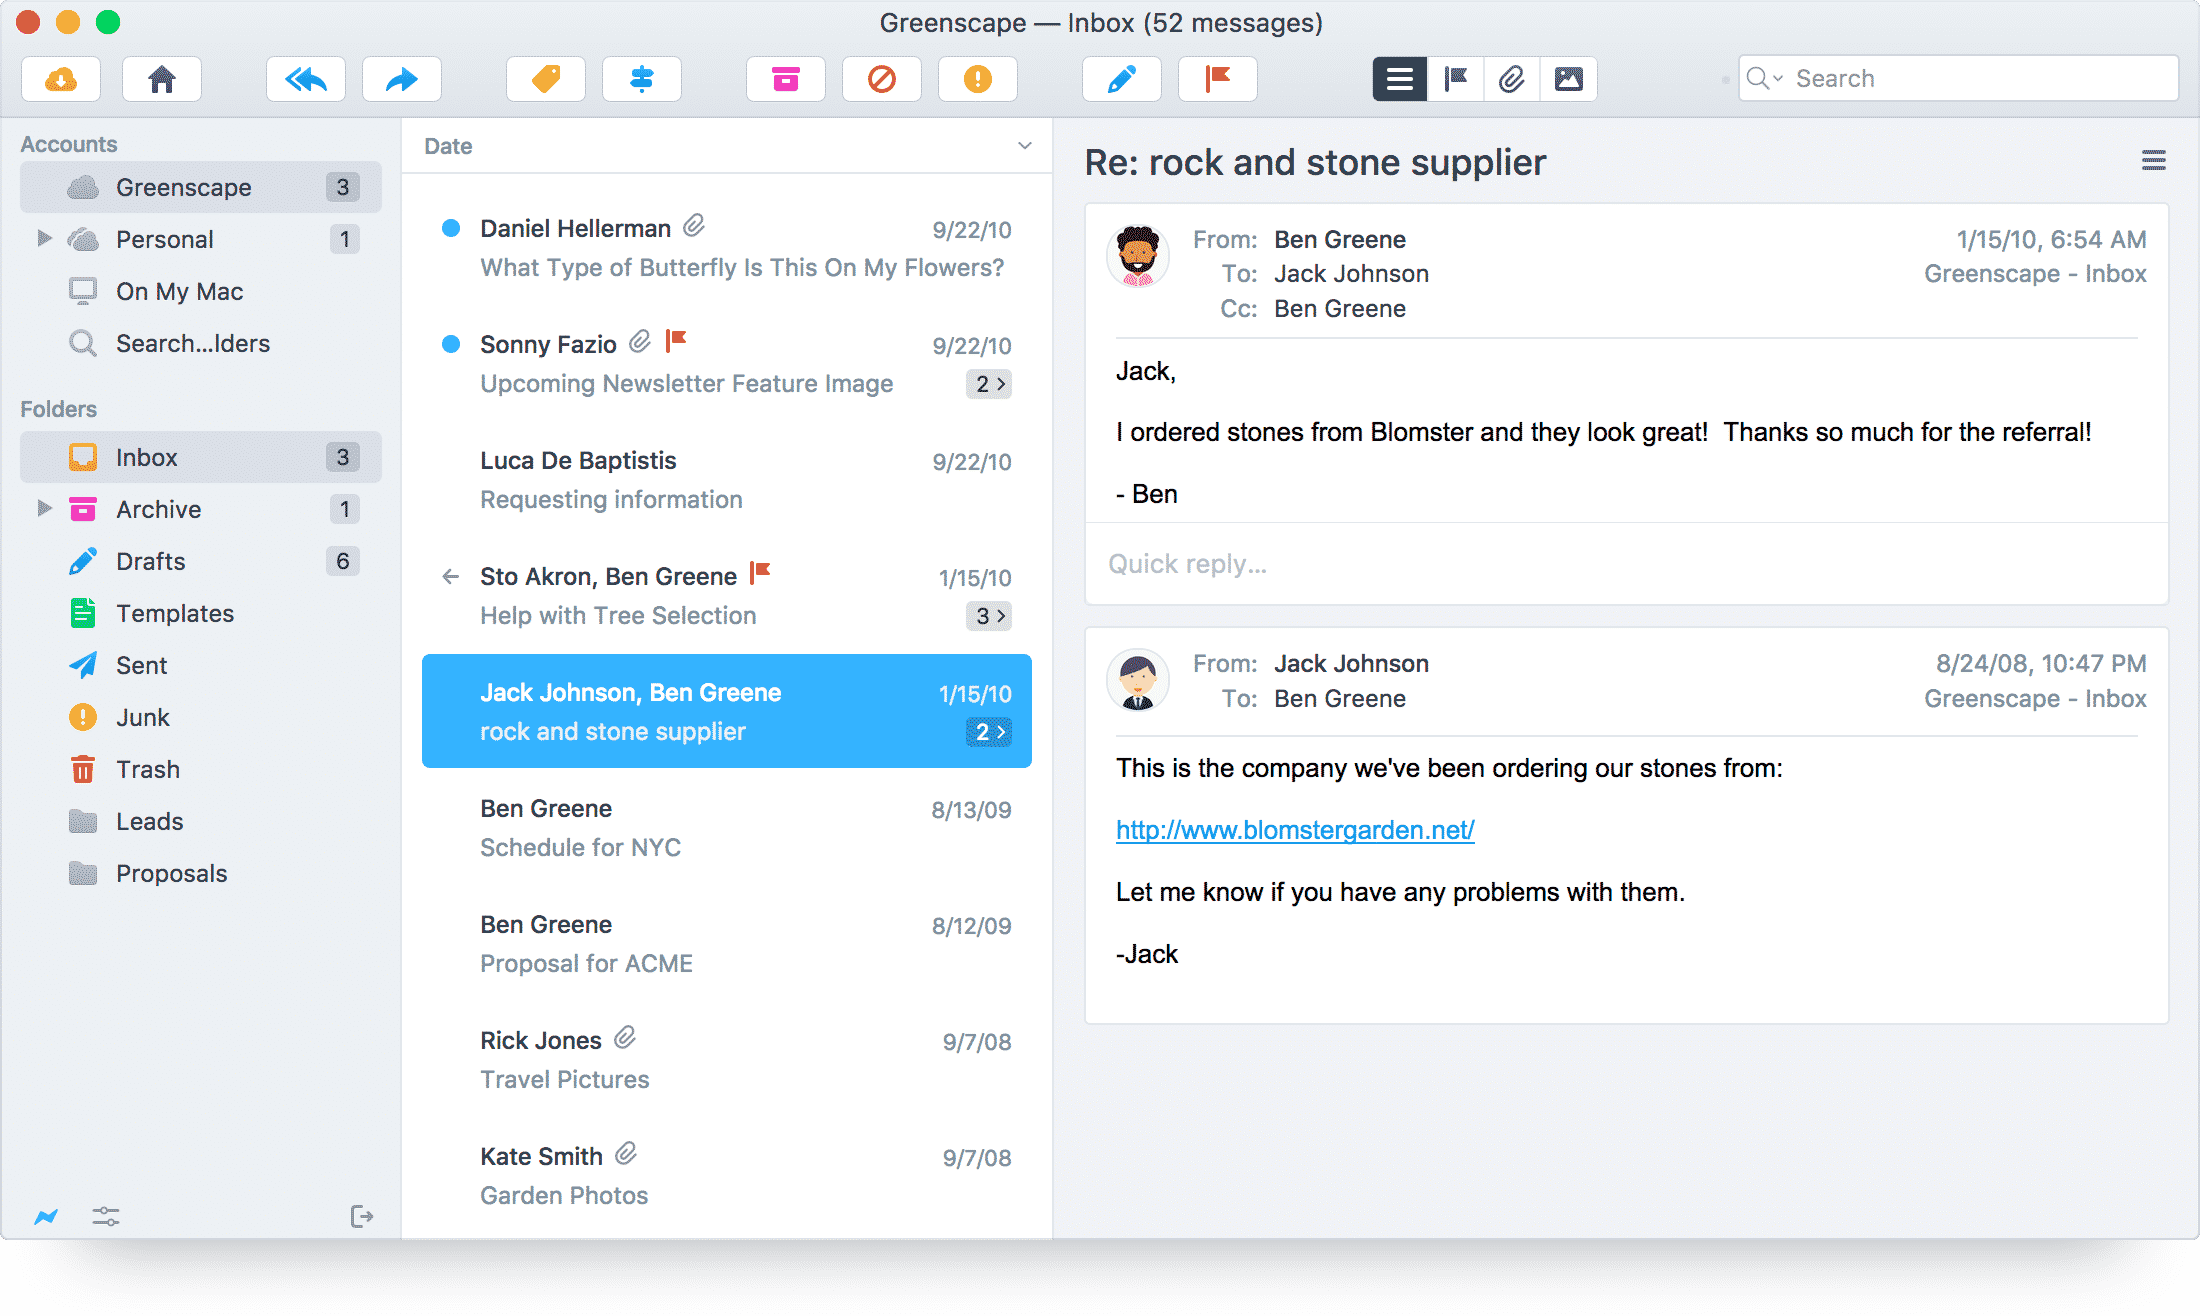Select the Drafts folder
Image resolution: width=2200 pixels, height=1316 pixels.
[x=150, y=561]
